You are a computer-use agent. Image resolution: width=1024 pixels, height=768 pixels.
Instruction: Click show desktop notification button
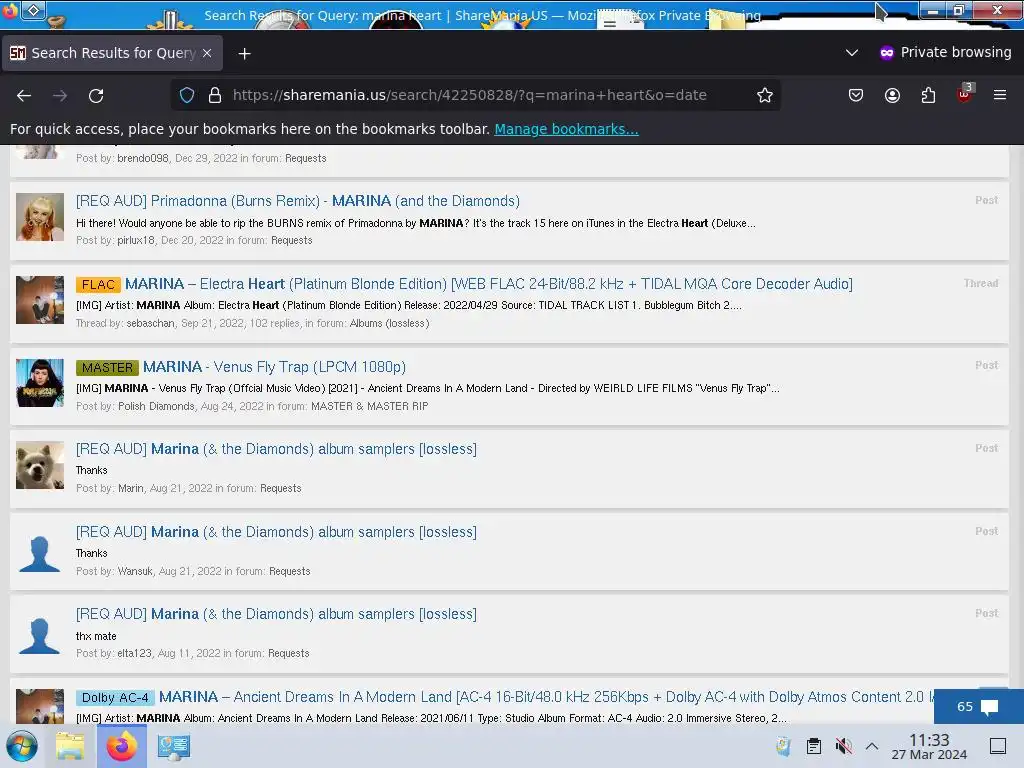click(x=998, y=746)
